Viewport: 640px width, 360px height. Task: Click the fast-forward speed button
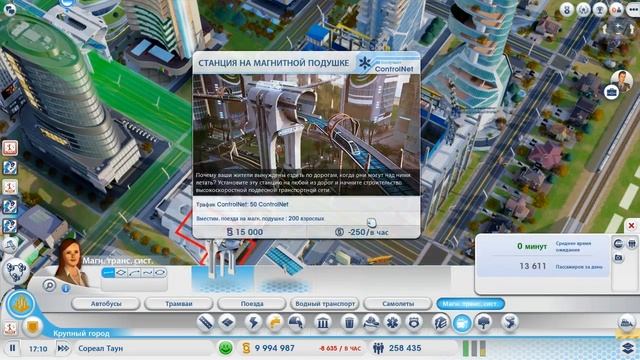pyautogui.click(x=63, y=348)
